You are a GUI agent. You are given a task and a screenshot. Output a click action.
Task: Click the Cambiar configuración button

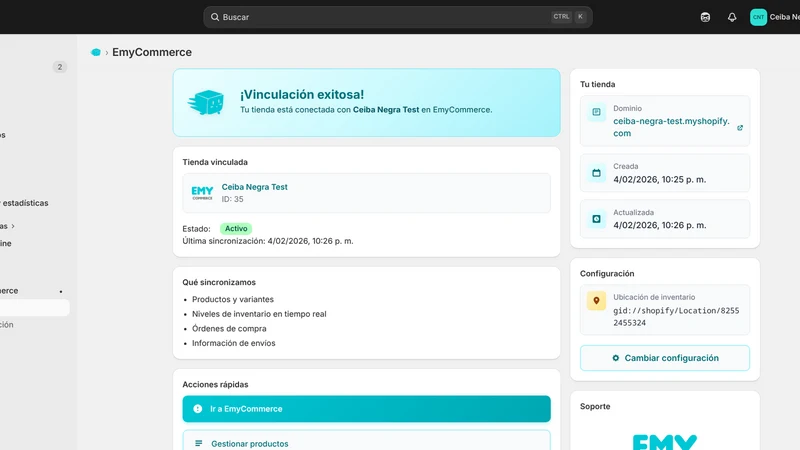(x=665, y=358)
